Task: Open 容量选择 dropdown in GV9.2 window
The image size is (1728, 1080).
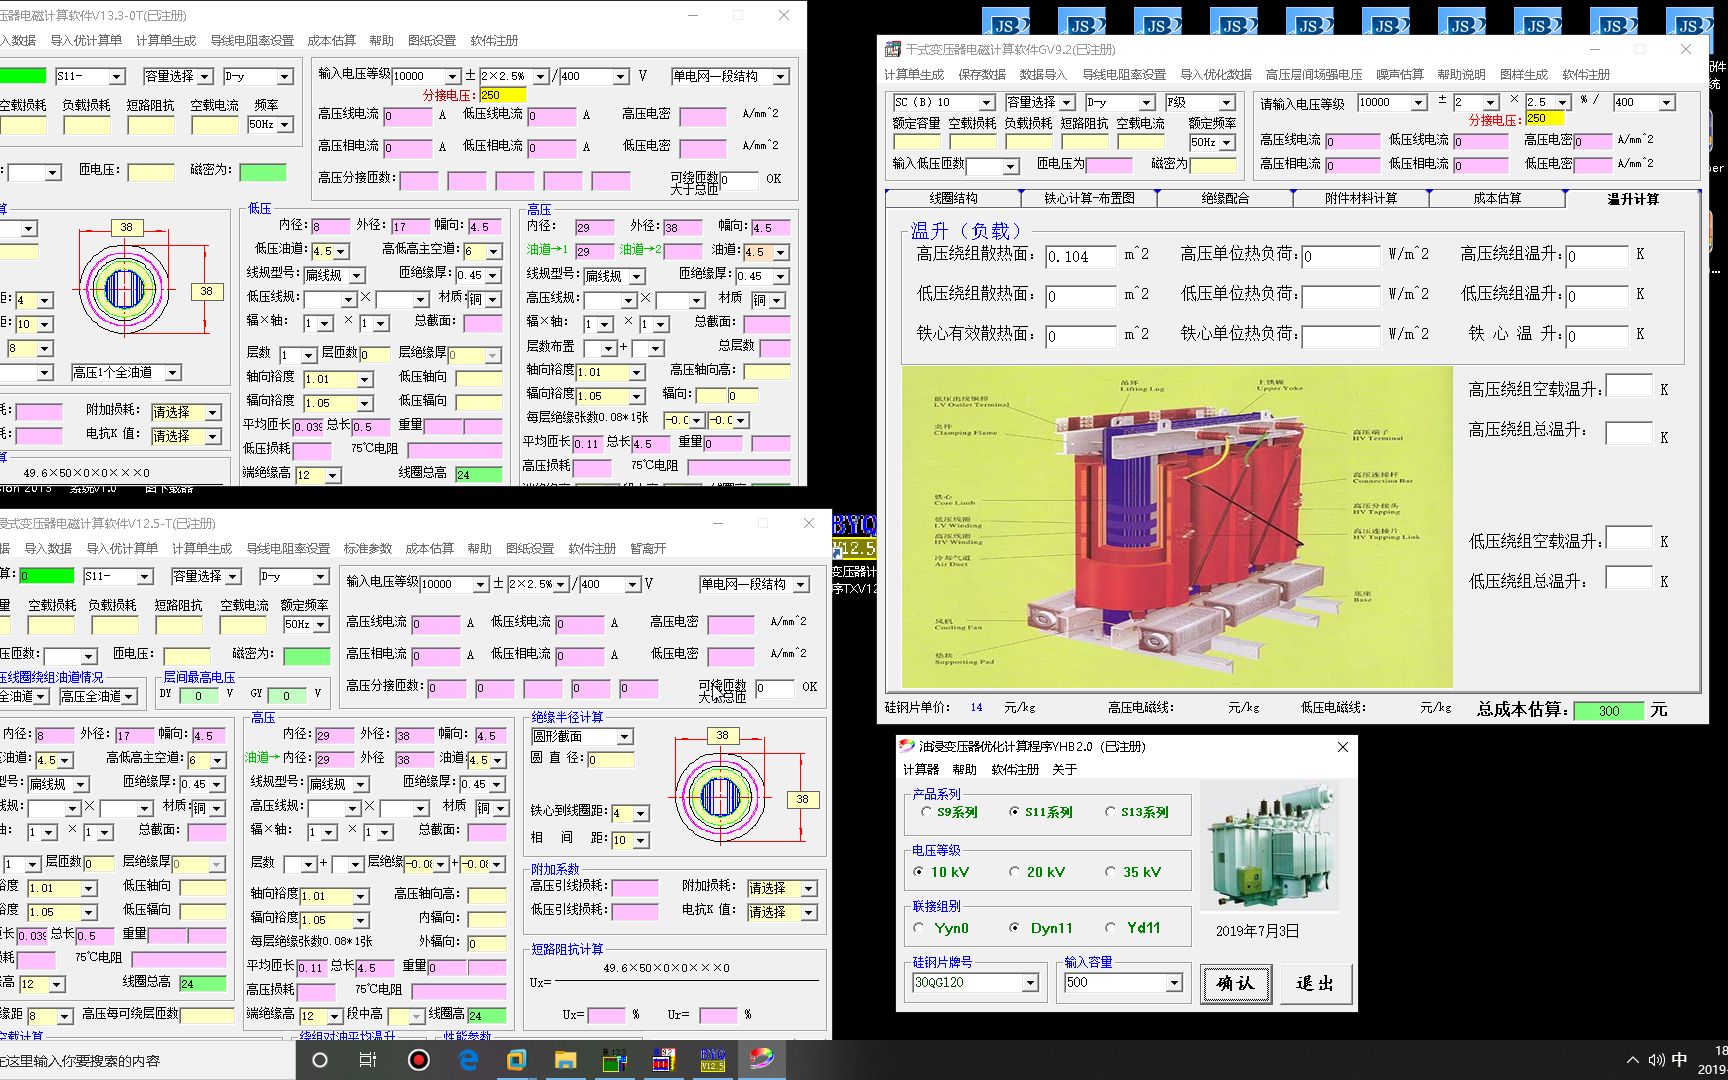Action: click(1066, 102)
